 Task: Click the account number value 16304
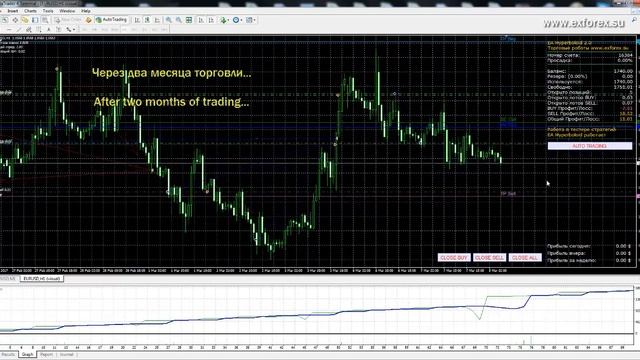coord(625,55)
